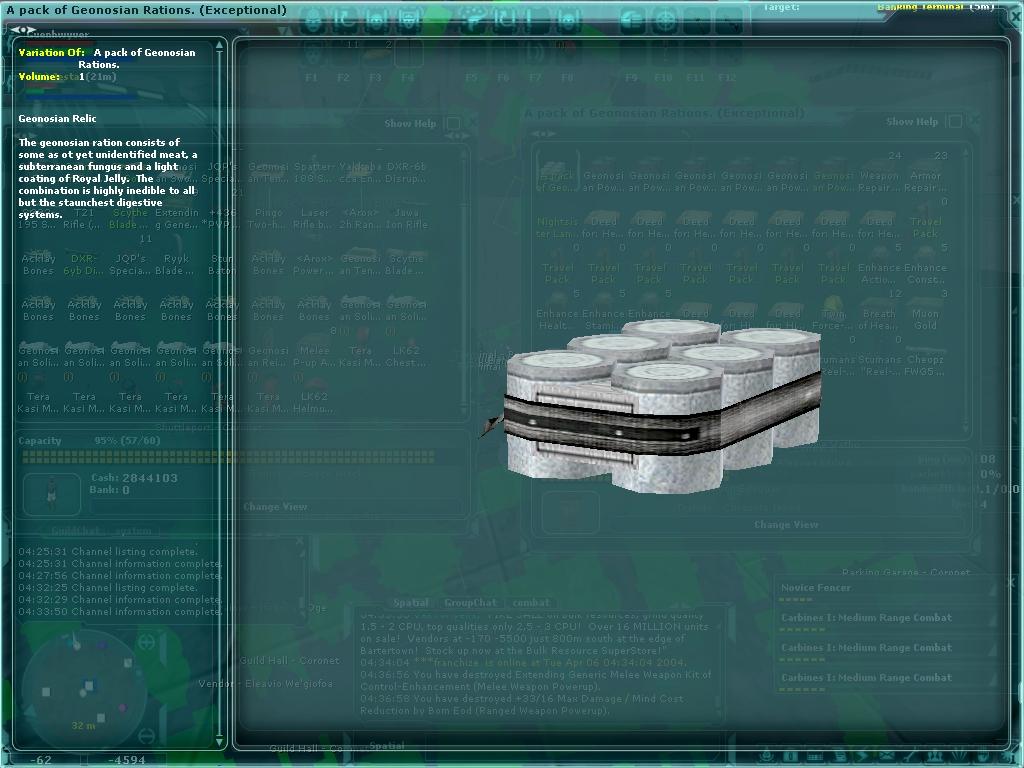
Task: Click the inventory Capacity progress bar
Action: 228,457
